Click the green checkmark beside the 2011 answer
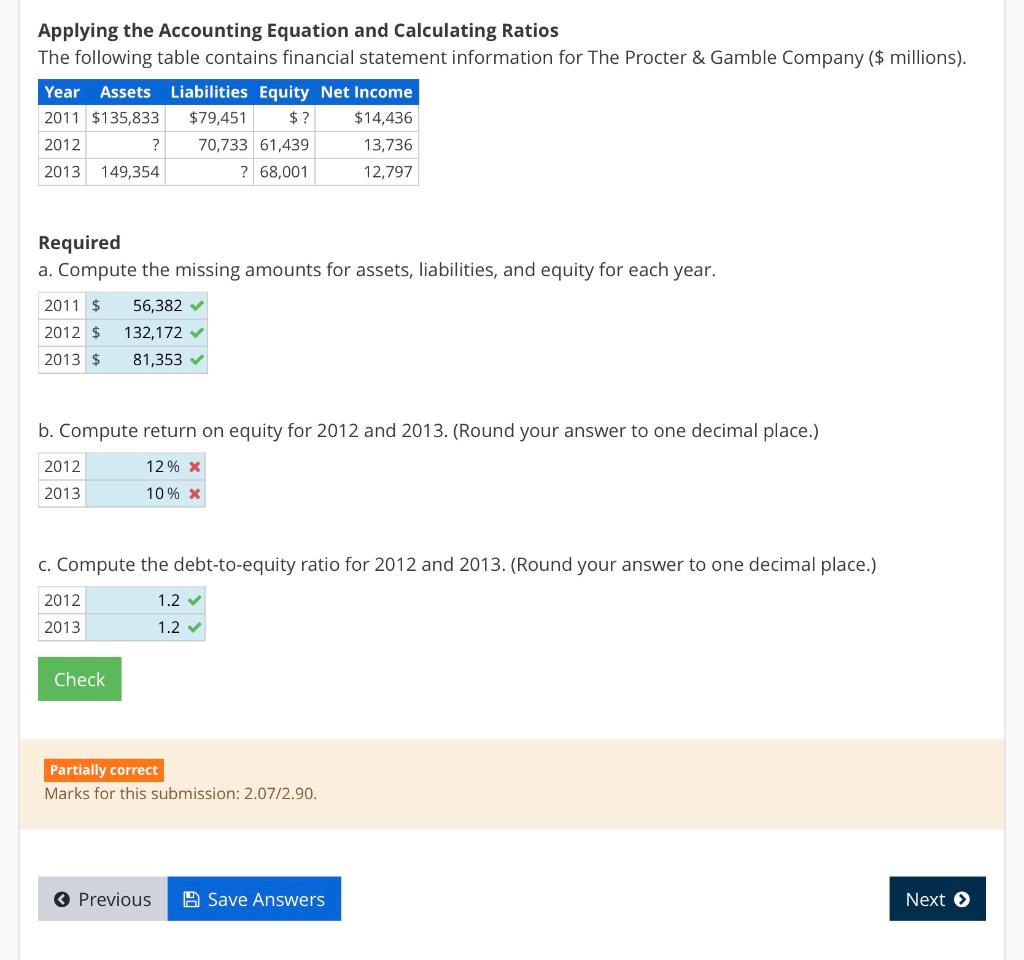 click(x=196, y=306)
